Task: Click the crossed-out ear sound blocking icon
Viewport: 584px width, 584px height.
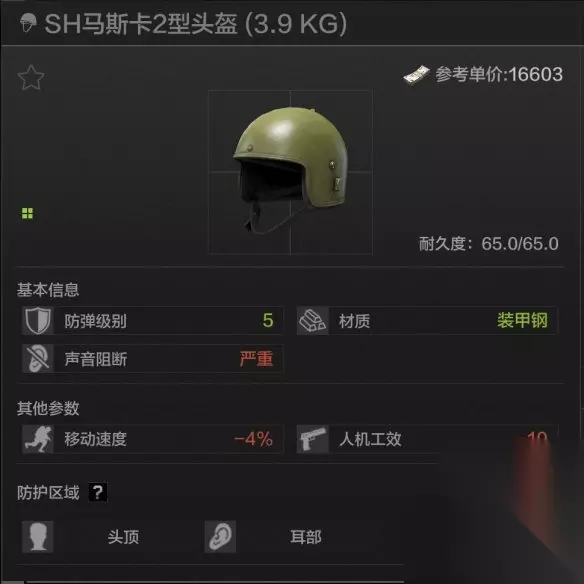Action: [x=37, y=359]
